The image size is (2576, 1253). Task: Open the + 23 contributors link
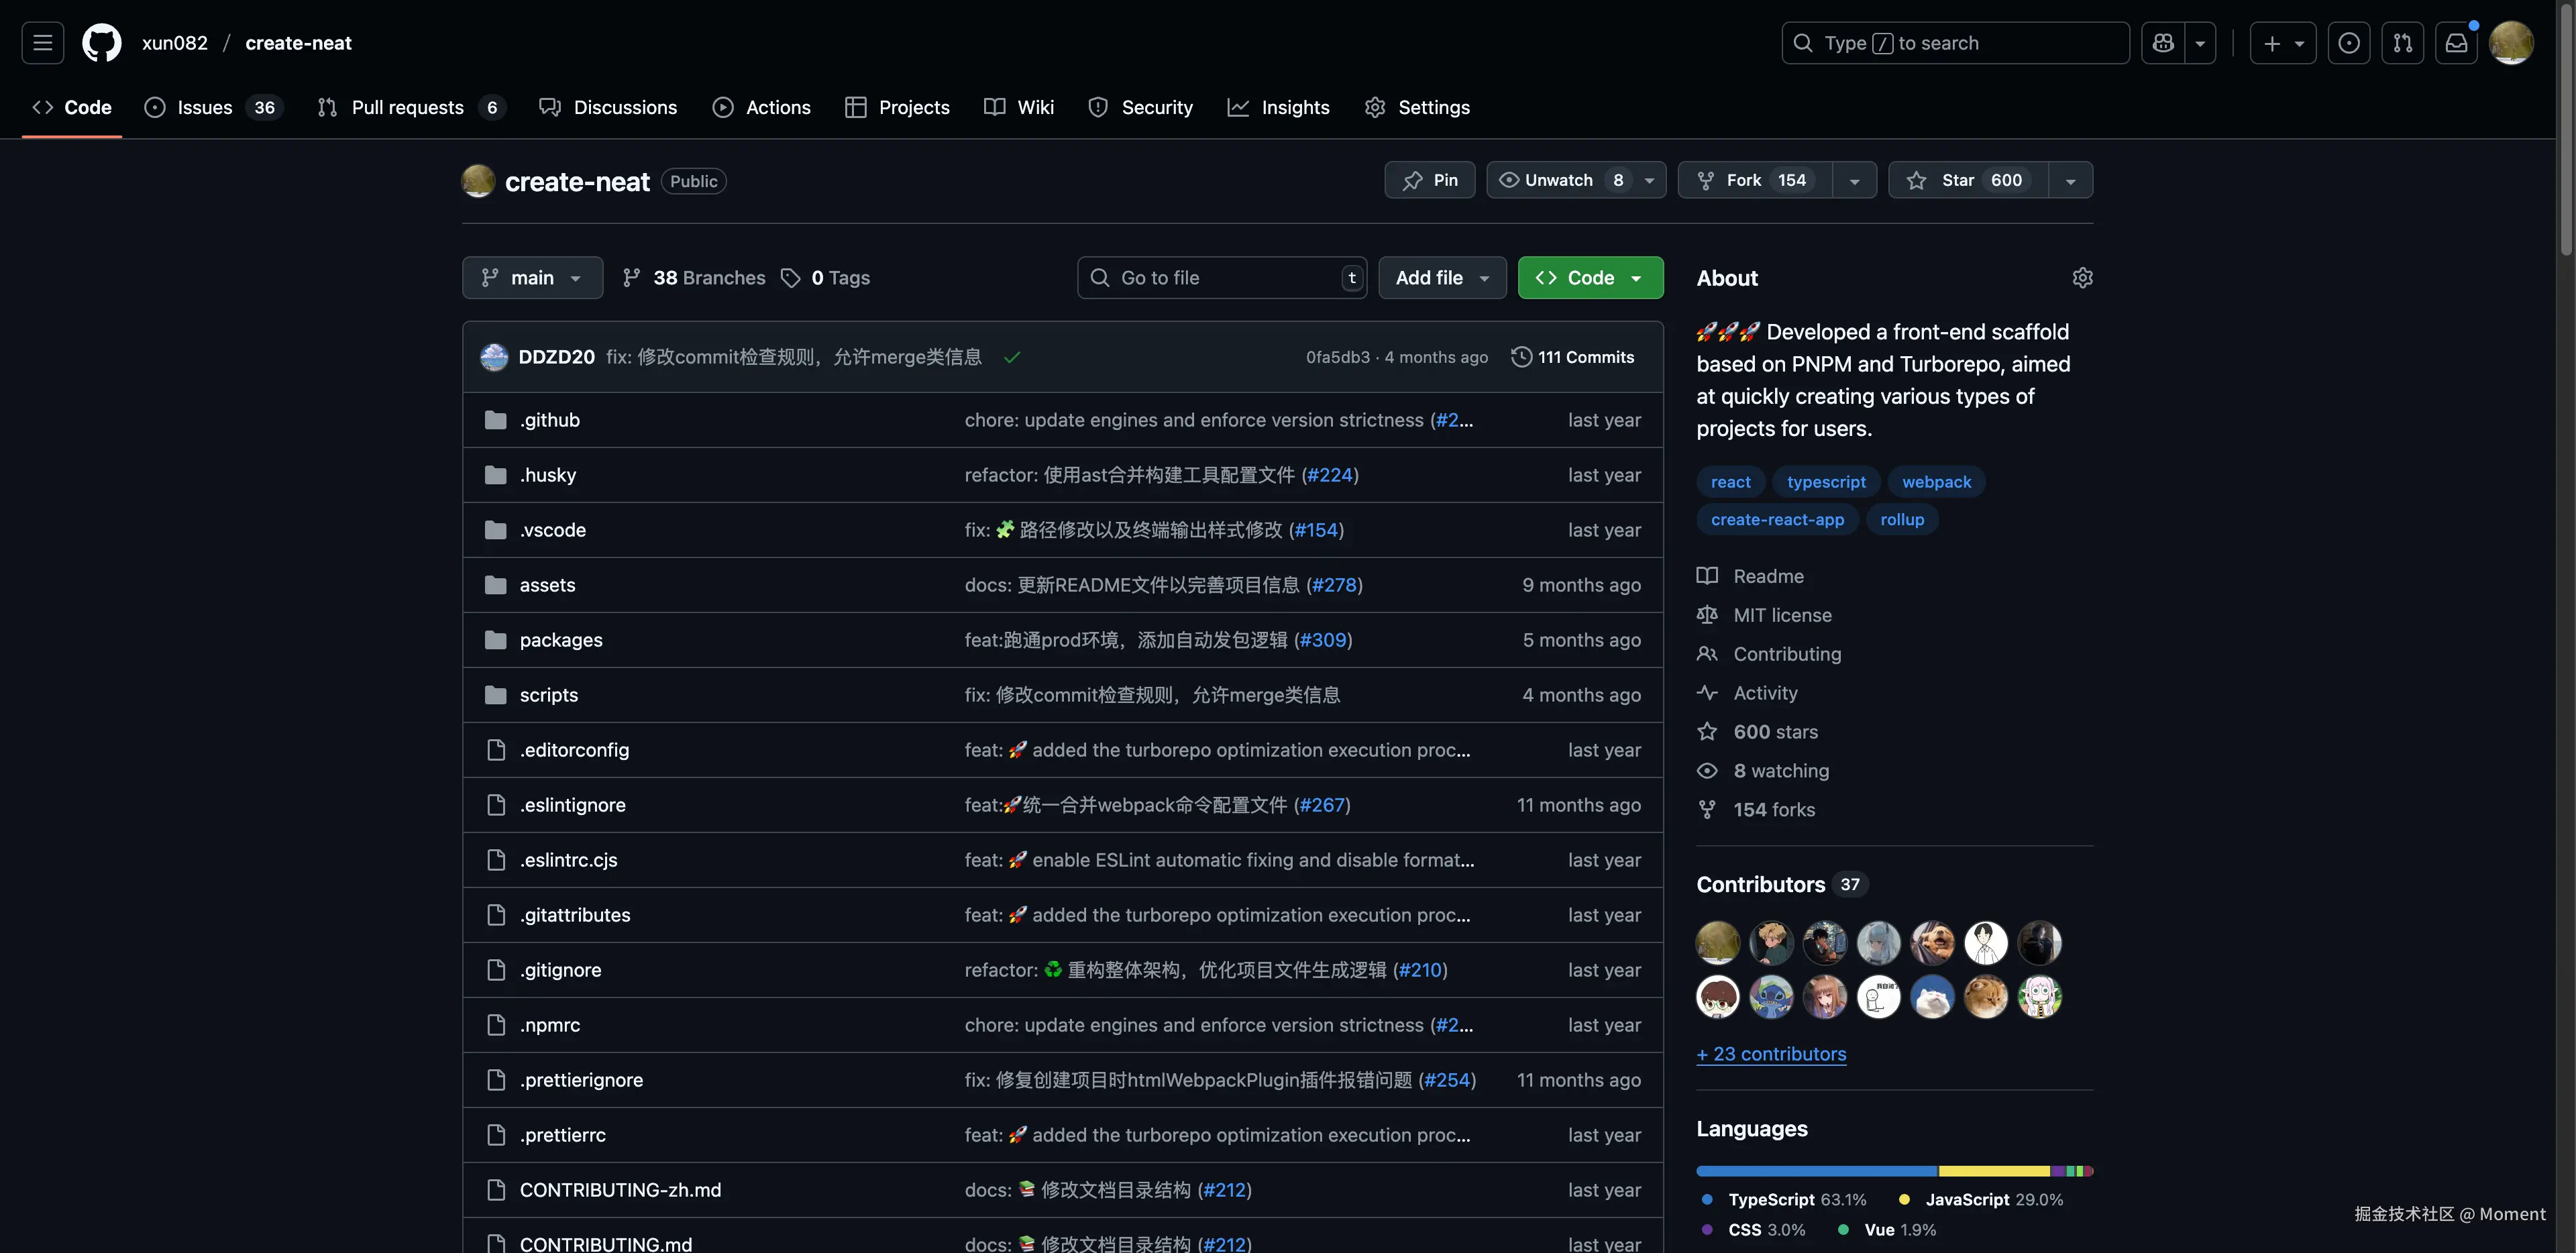pyautogui.click(x=1771, y=1054)
